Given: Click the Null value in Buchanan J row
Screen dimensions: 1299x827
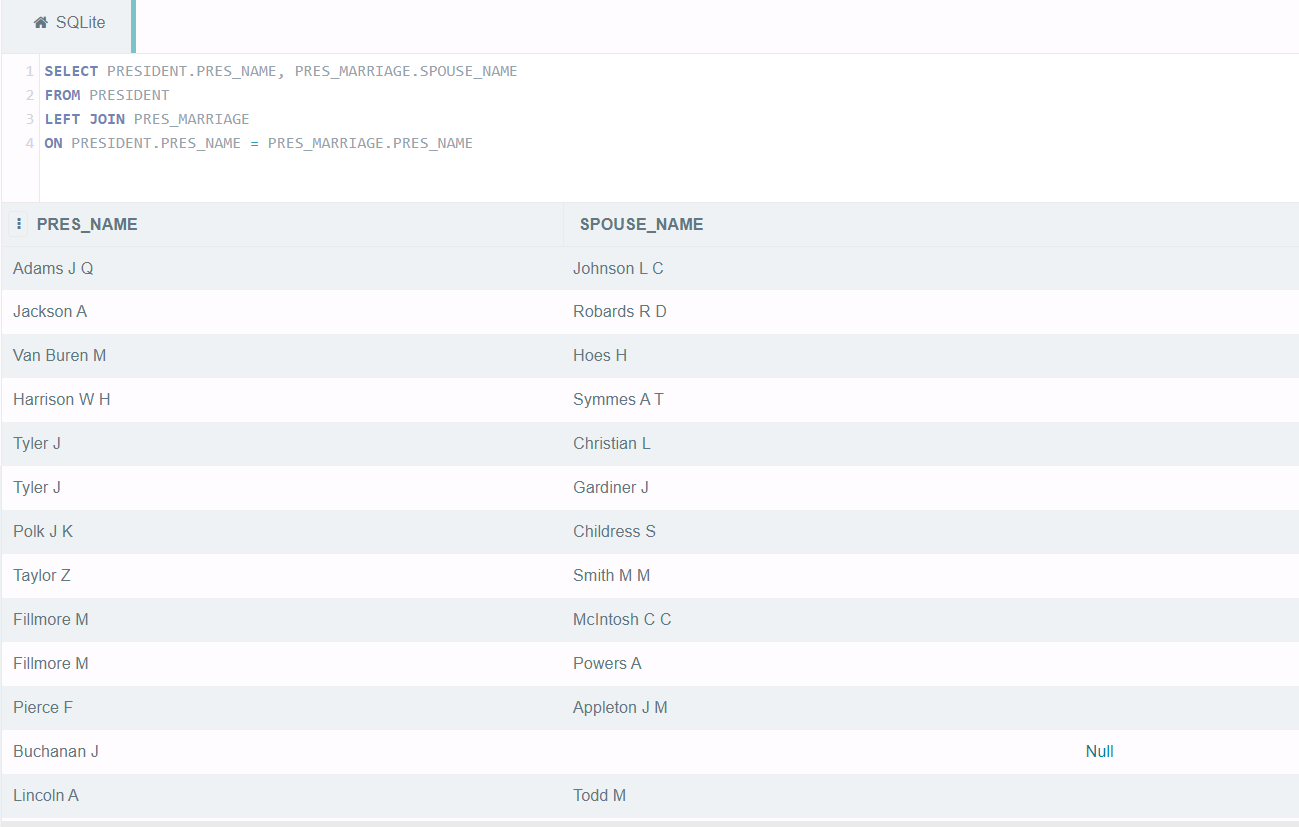Looking at the screenshot, I should point(1099,752).
